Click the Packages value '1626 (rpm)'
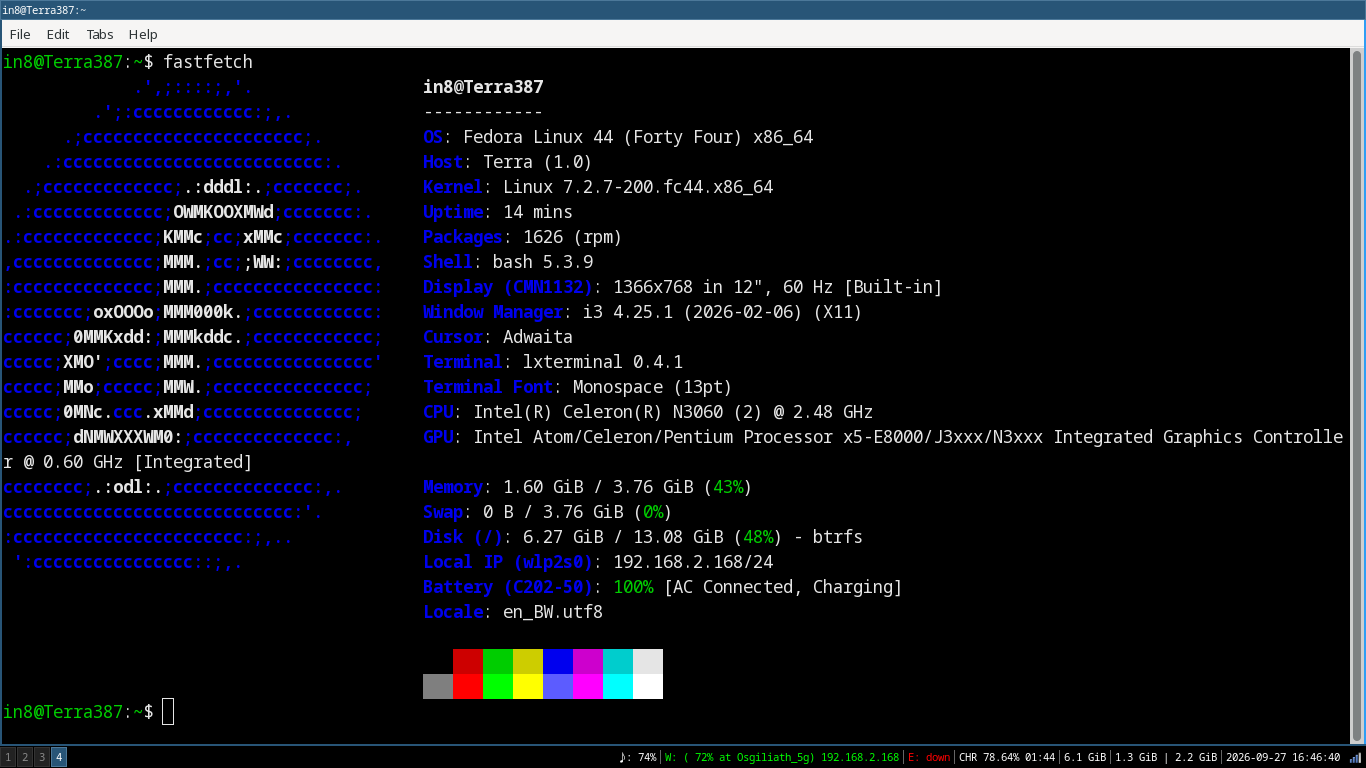The height and width of the screenshot is (768, 1366). point(573,237)
